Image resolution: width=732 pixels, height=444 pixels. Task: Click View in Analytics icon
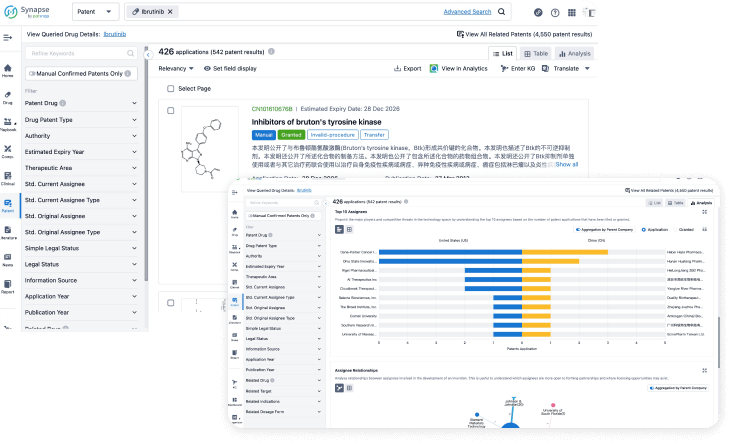coord(434,69)
